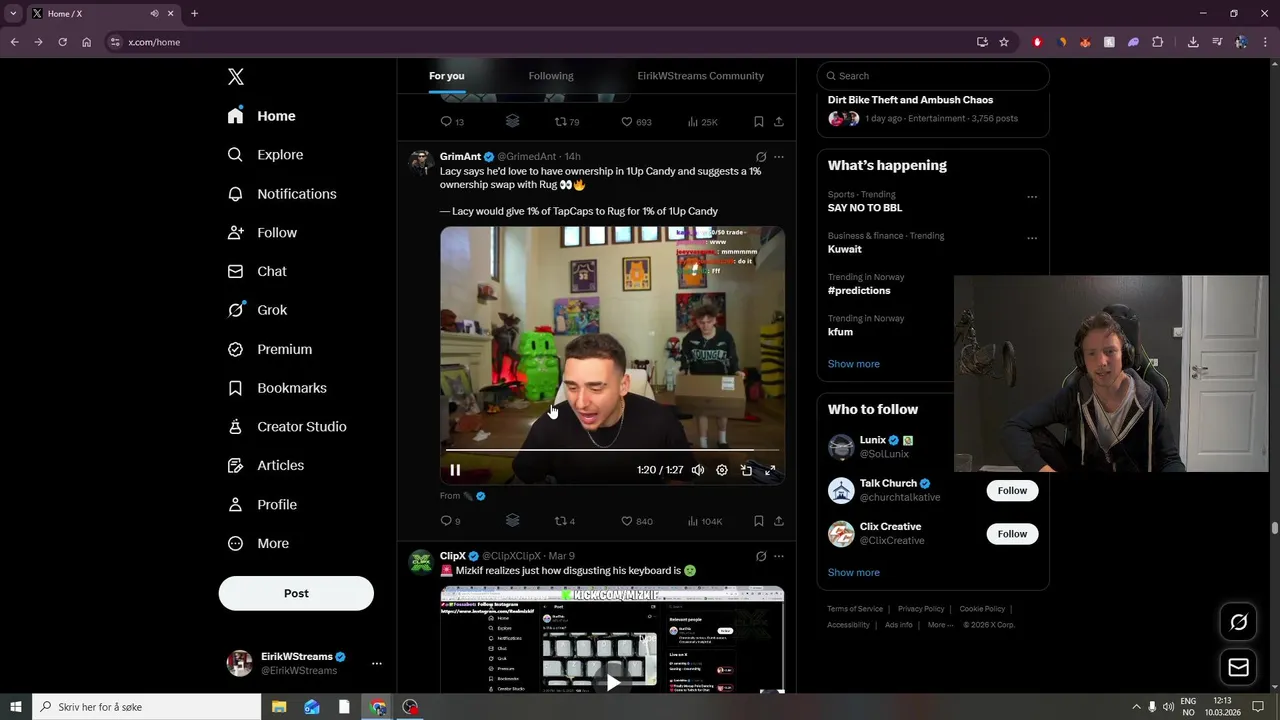The image size is (1280, 720).
Task: Repost the top post with 79 reposts
Action: [567, 122]
